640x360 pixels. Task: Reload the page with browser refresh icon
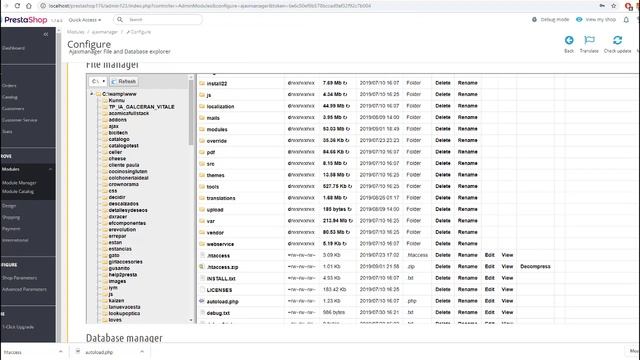pos(17,6)
